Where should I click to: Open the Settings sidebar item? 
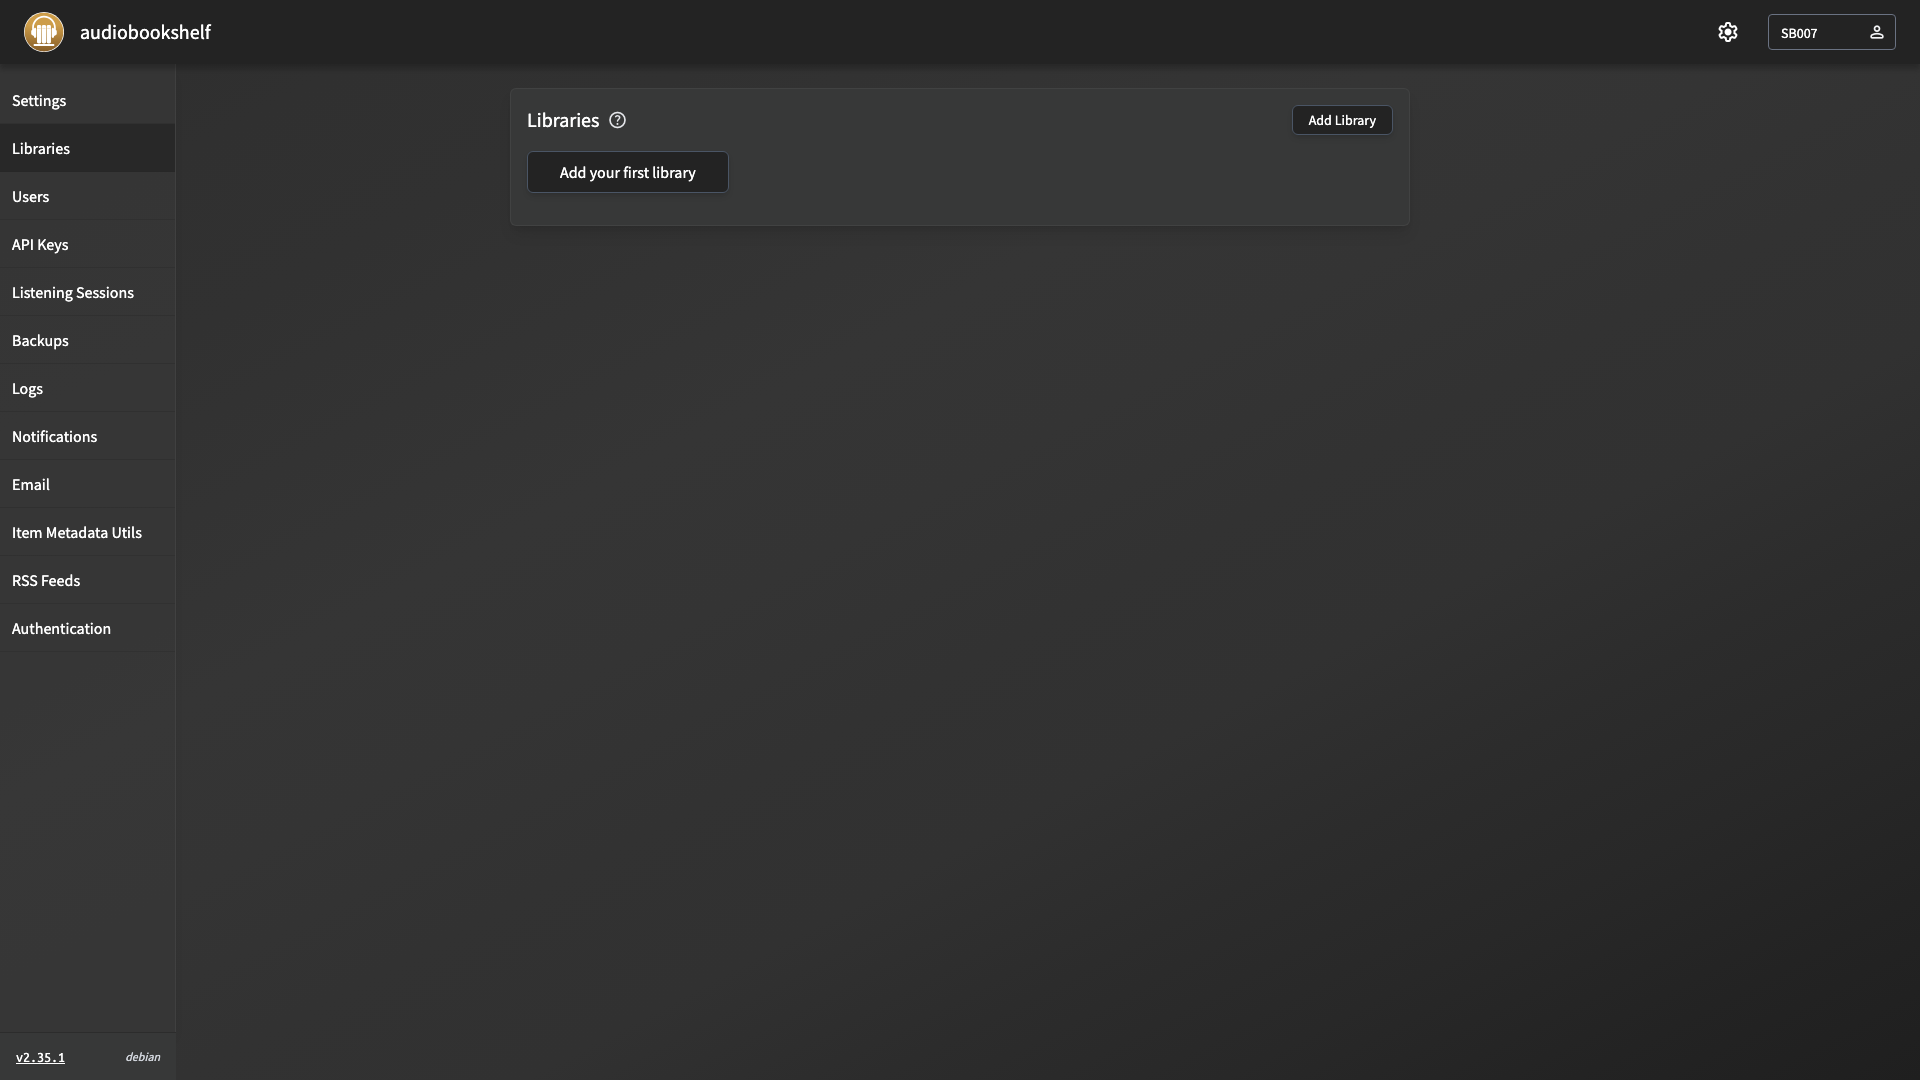point(88,100)
